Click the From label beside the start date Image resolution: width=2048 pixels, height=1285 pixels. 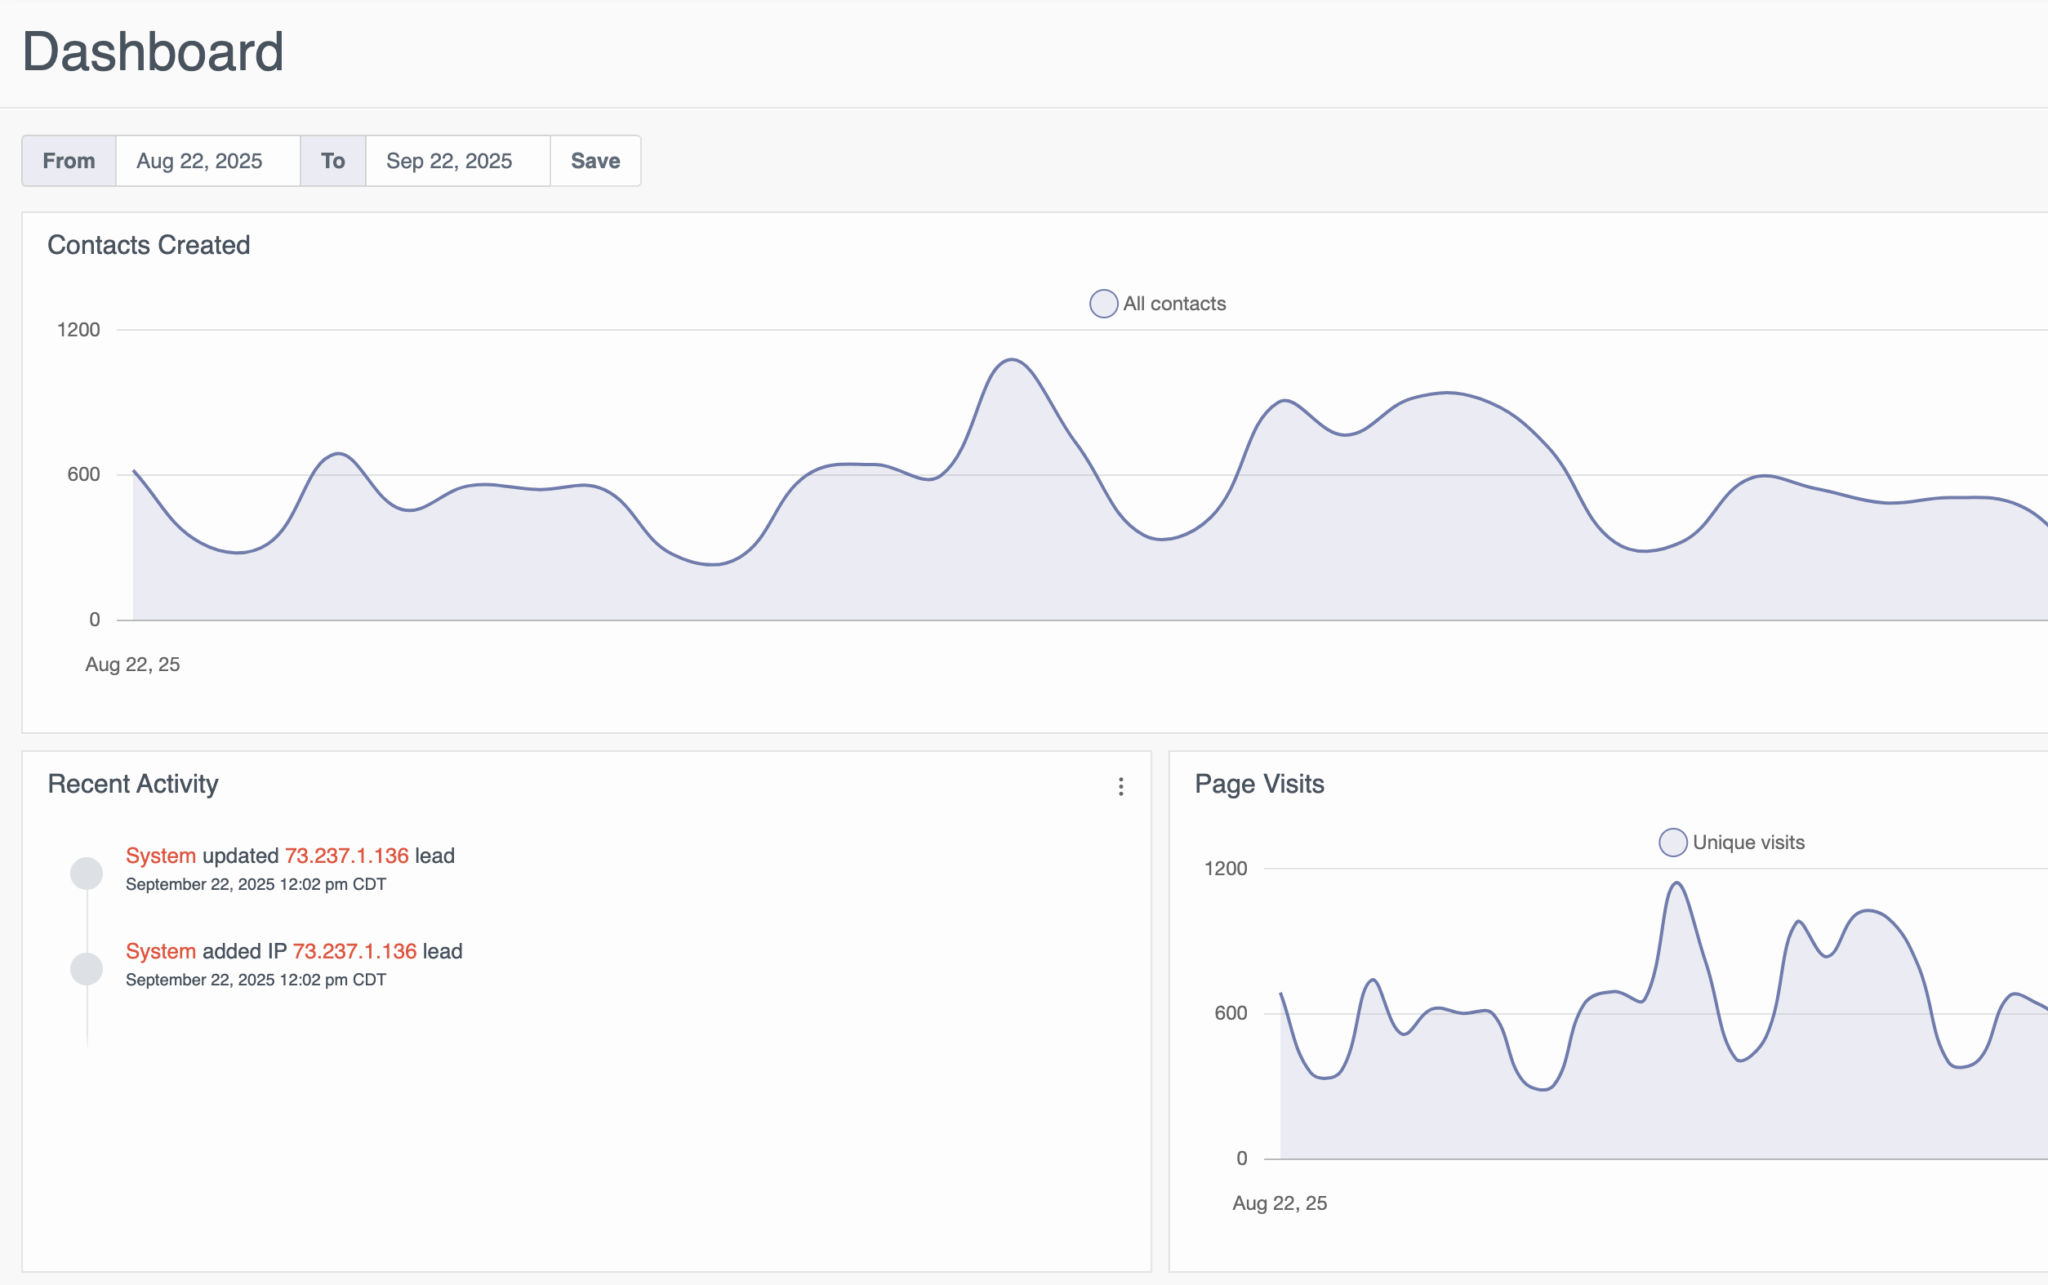pyautogui.click(x=69, y=161)
